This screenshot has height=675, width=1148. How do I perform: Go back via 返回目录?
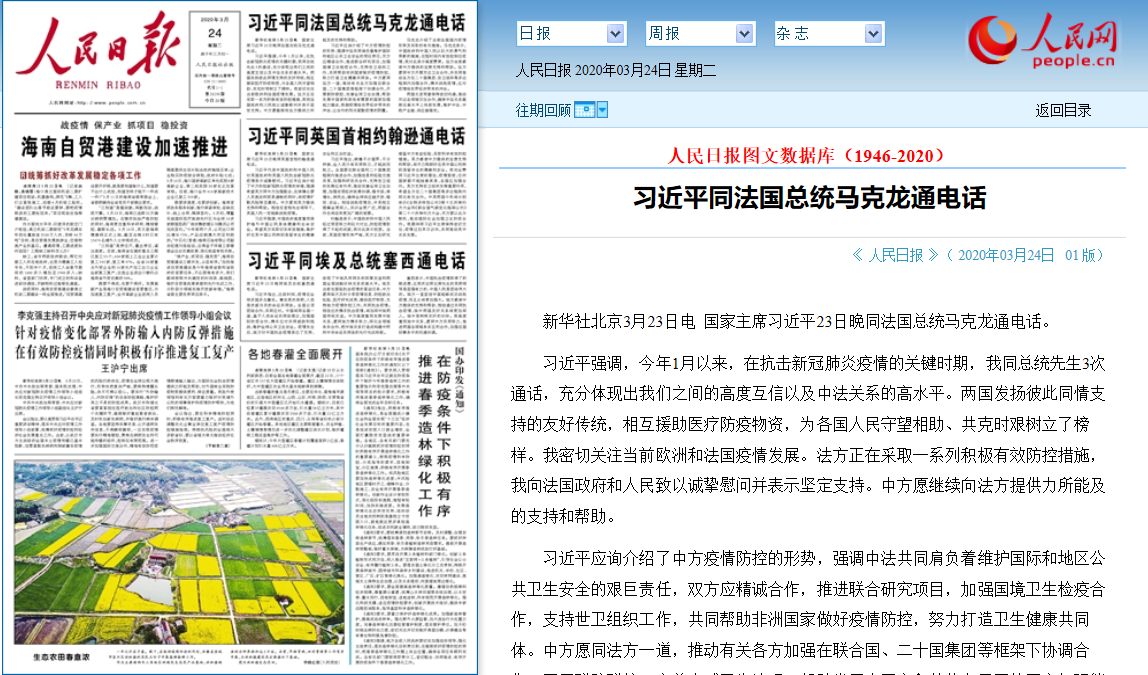coord(1063,110)
